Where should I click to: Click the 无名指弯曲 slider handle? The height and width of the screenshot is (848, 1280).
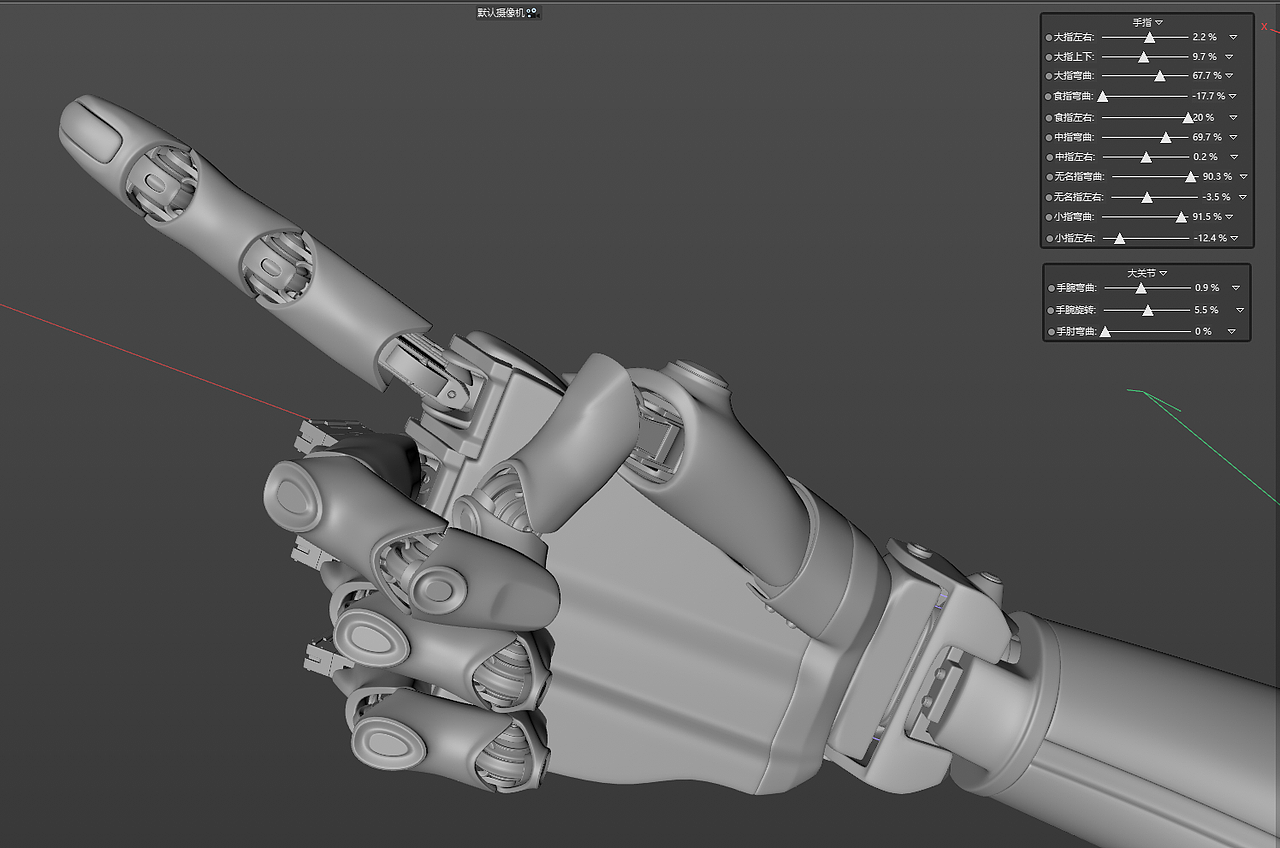coord(1191,177)
